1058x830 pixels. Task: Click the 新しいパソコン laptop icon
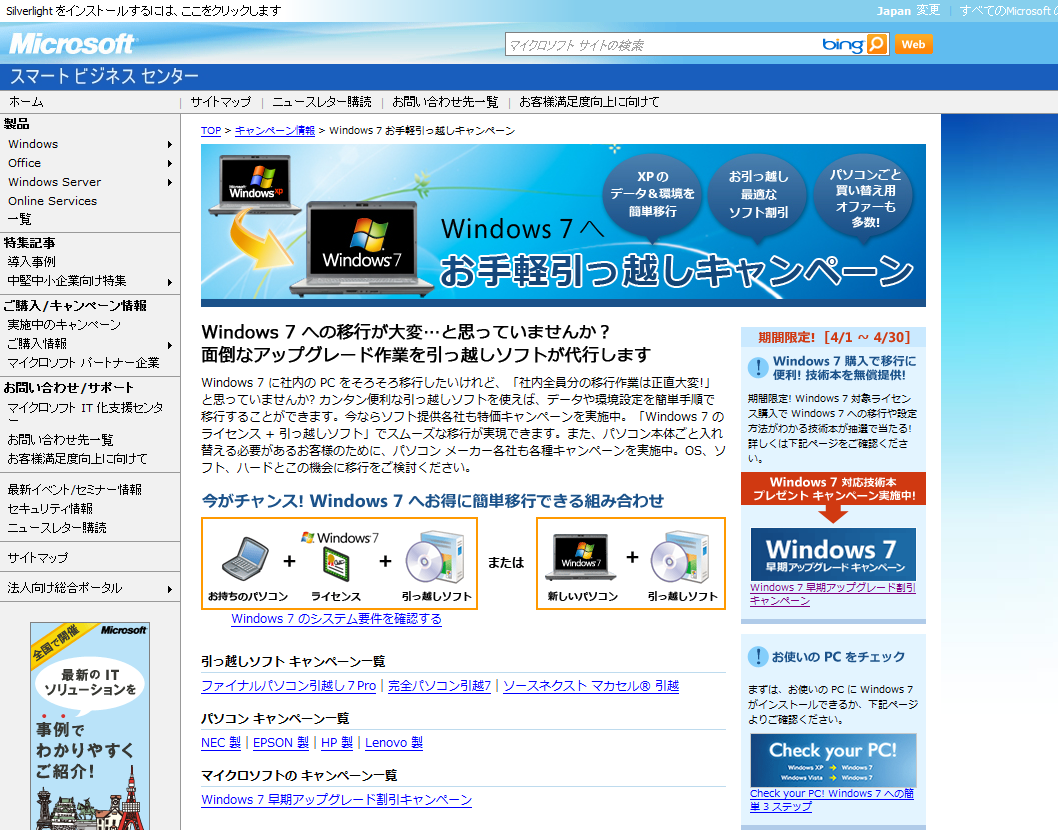[581, 557]
